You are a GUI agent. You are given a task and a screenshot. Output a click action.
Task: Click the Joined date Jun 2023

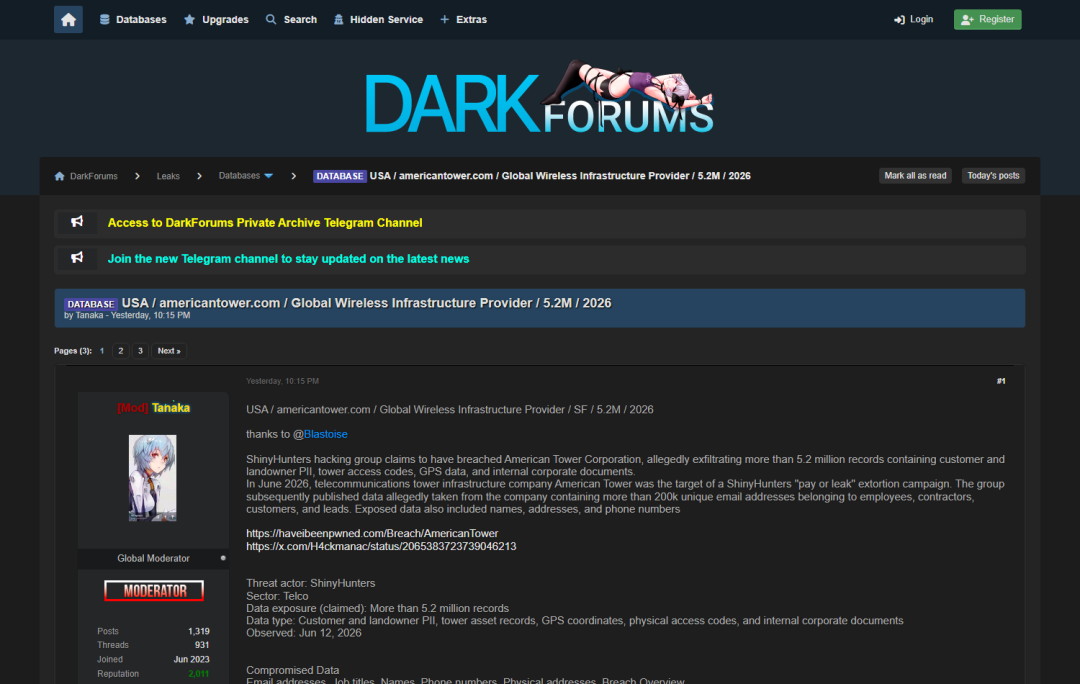pyautogui.click(x=191, y=659)
